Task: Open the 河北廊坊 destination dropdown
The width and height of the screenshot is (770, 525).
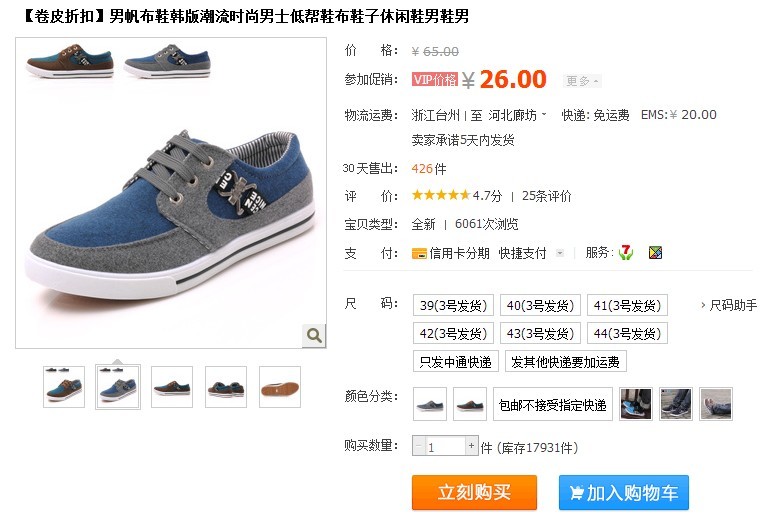Action: click(517, 115)
